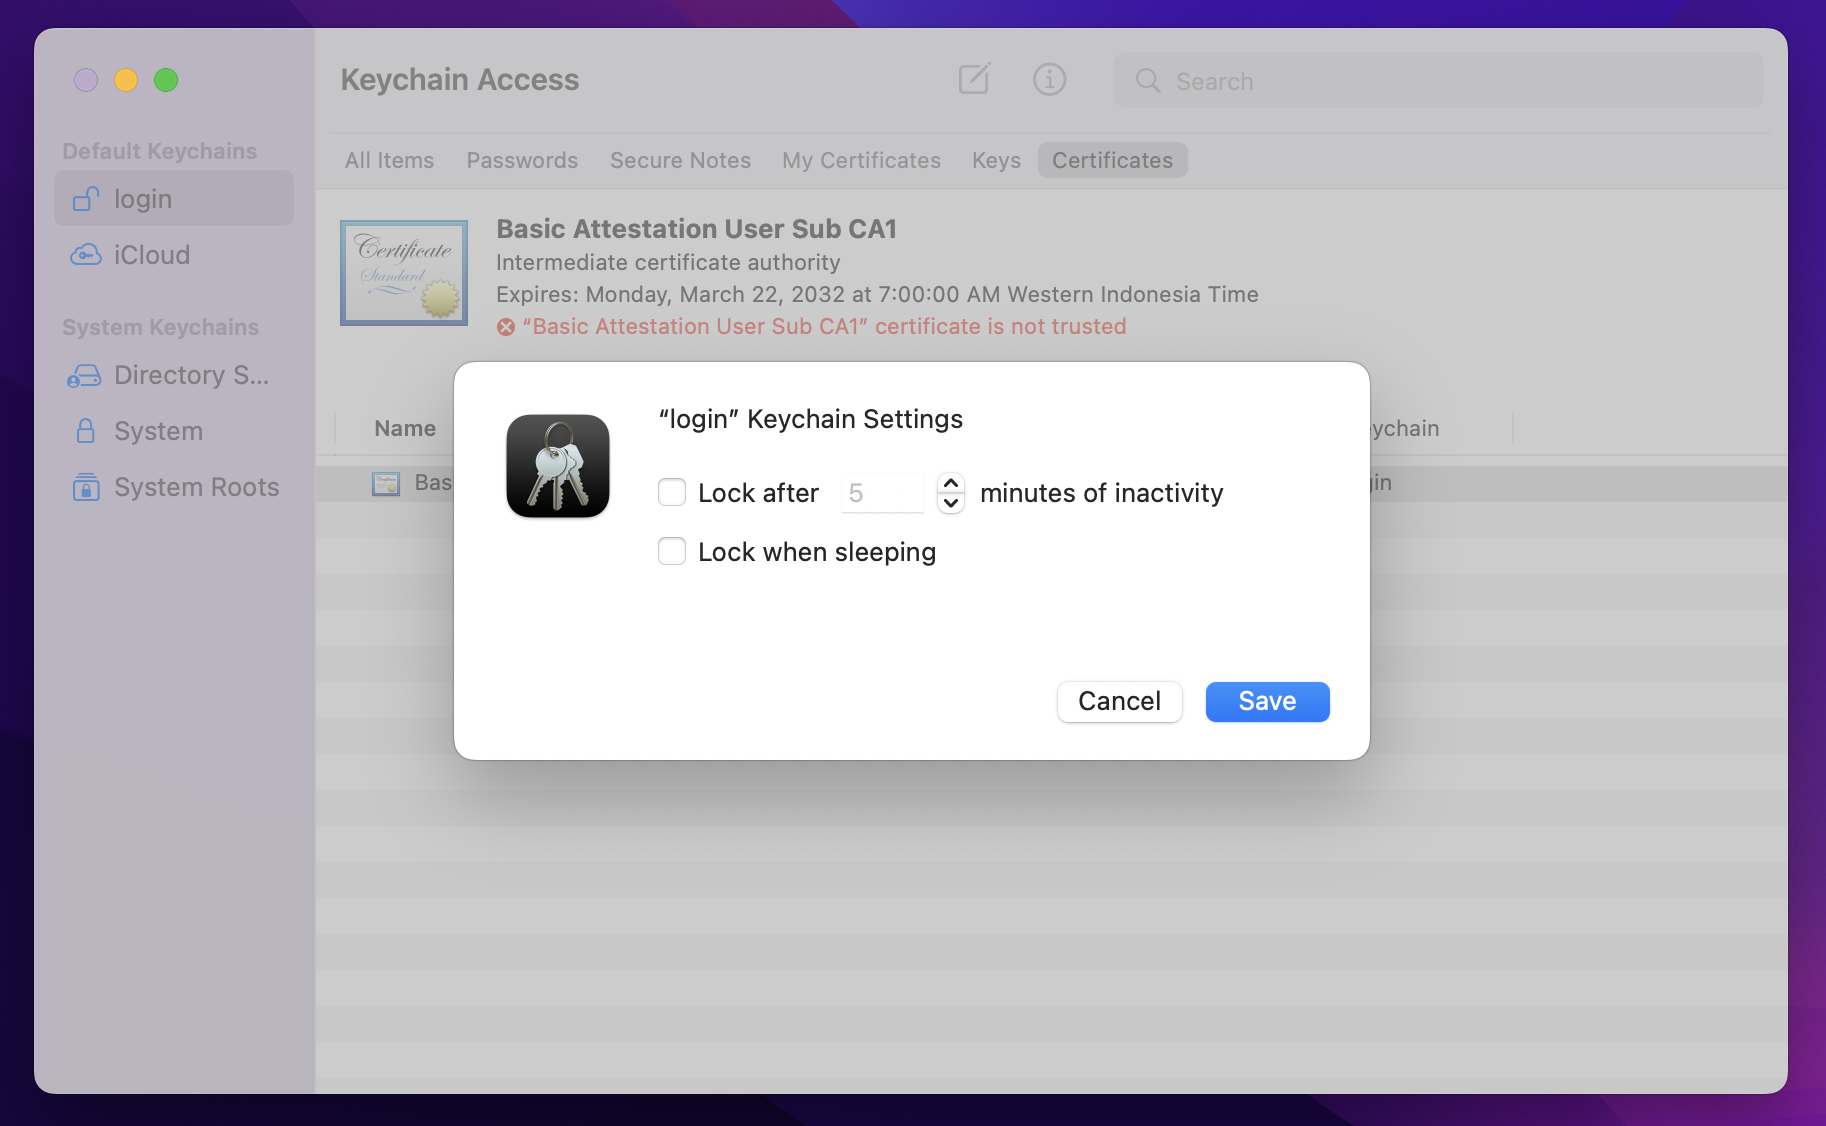Click the Cancel button
The image size is (1826, 1126).
pos(1120,701)
